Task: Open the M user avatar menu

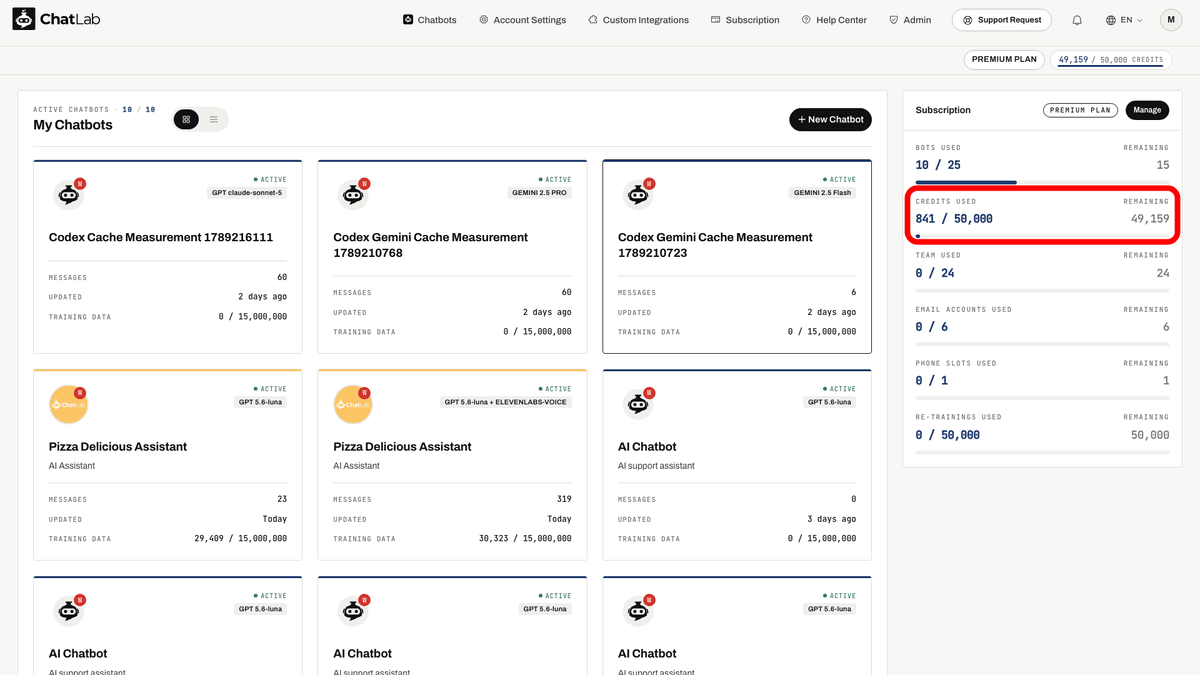Action: click(x=1171, y=20)
